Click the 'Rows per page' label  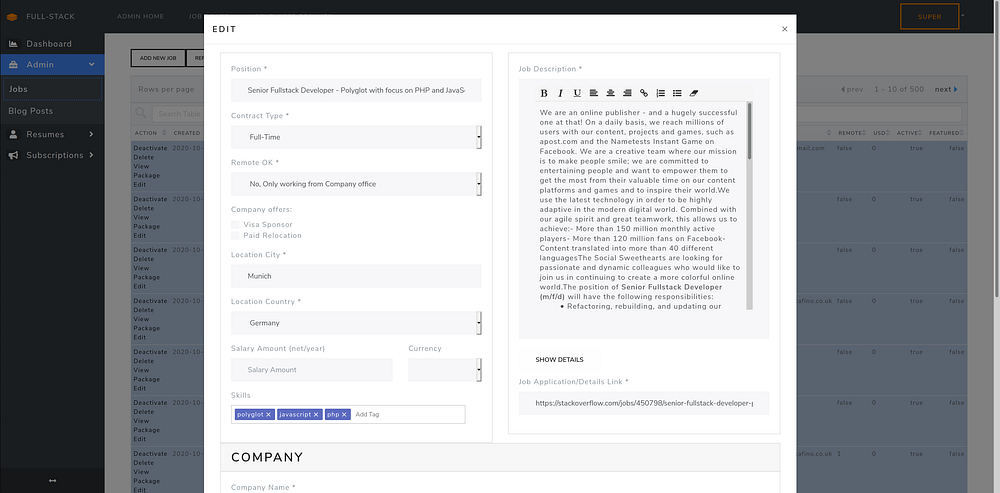pyautogui.click(x=166, y=89)
